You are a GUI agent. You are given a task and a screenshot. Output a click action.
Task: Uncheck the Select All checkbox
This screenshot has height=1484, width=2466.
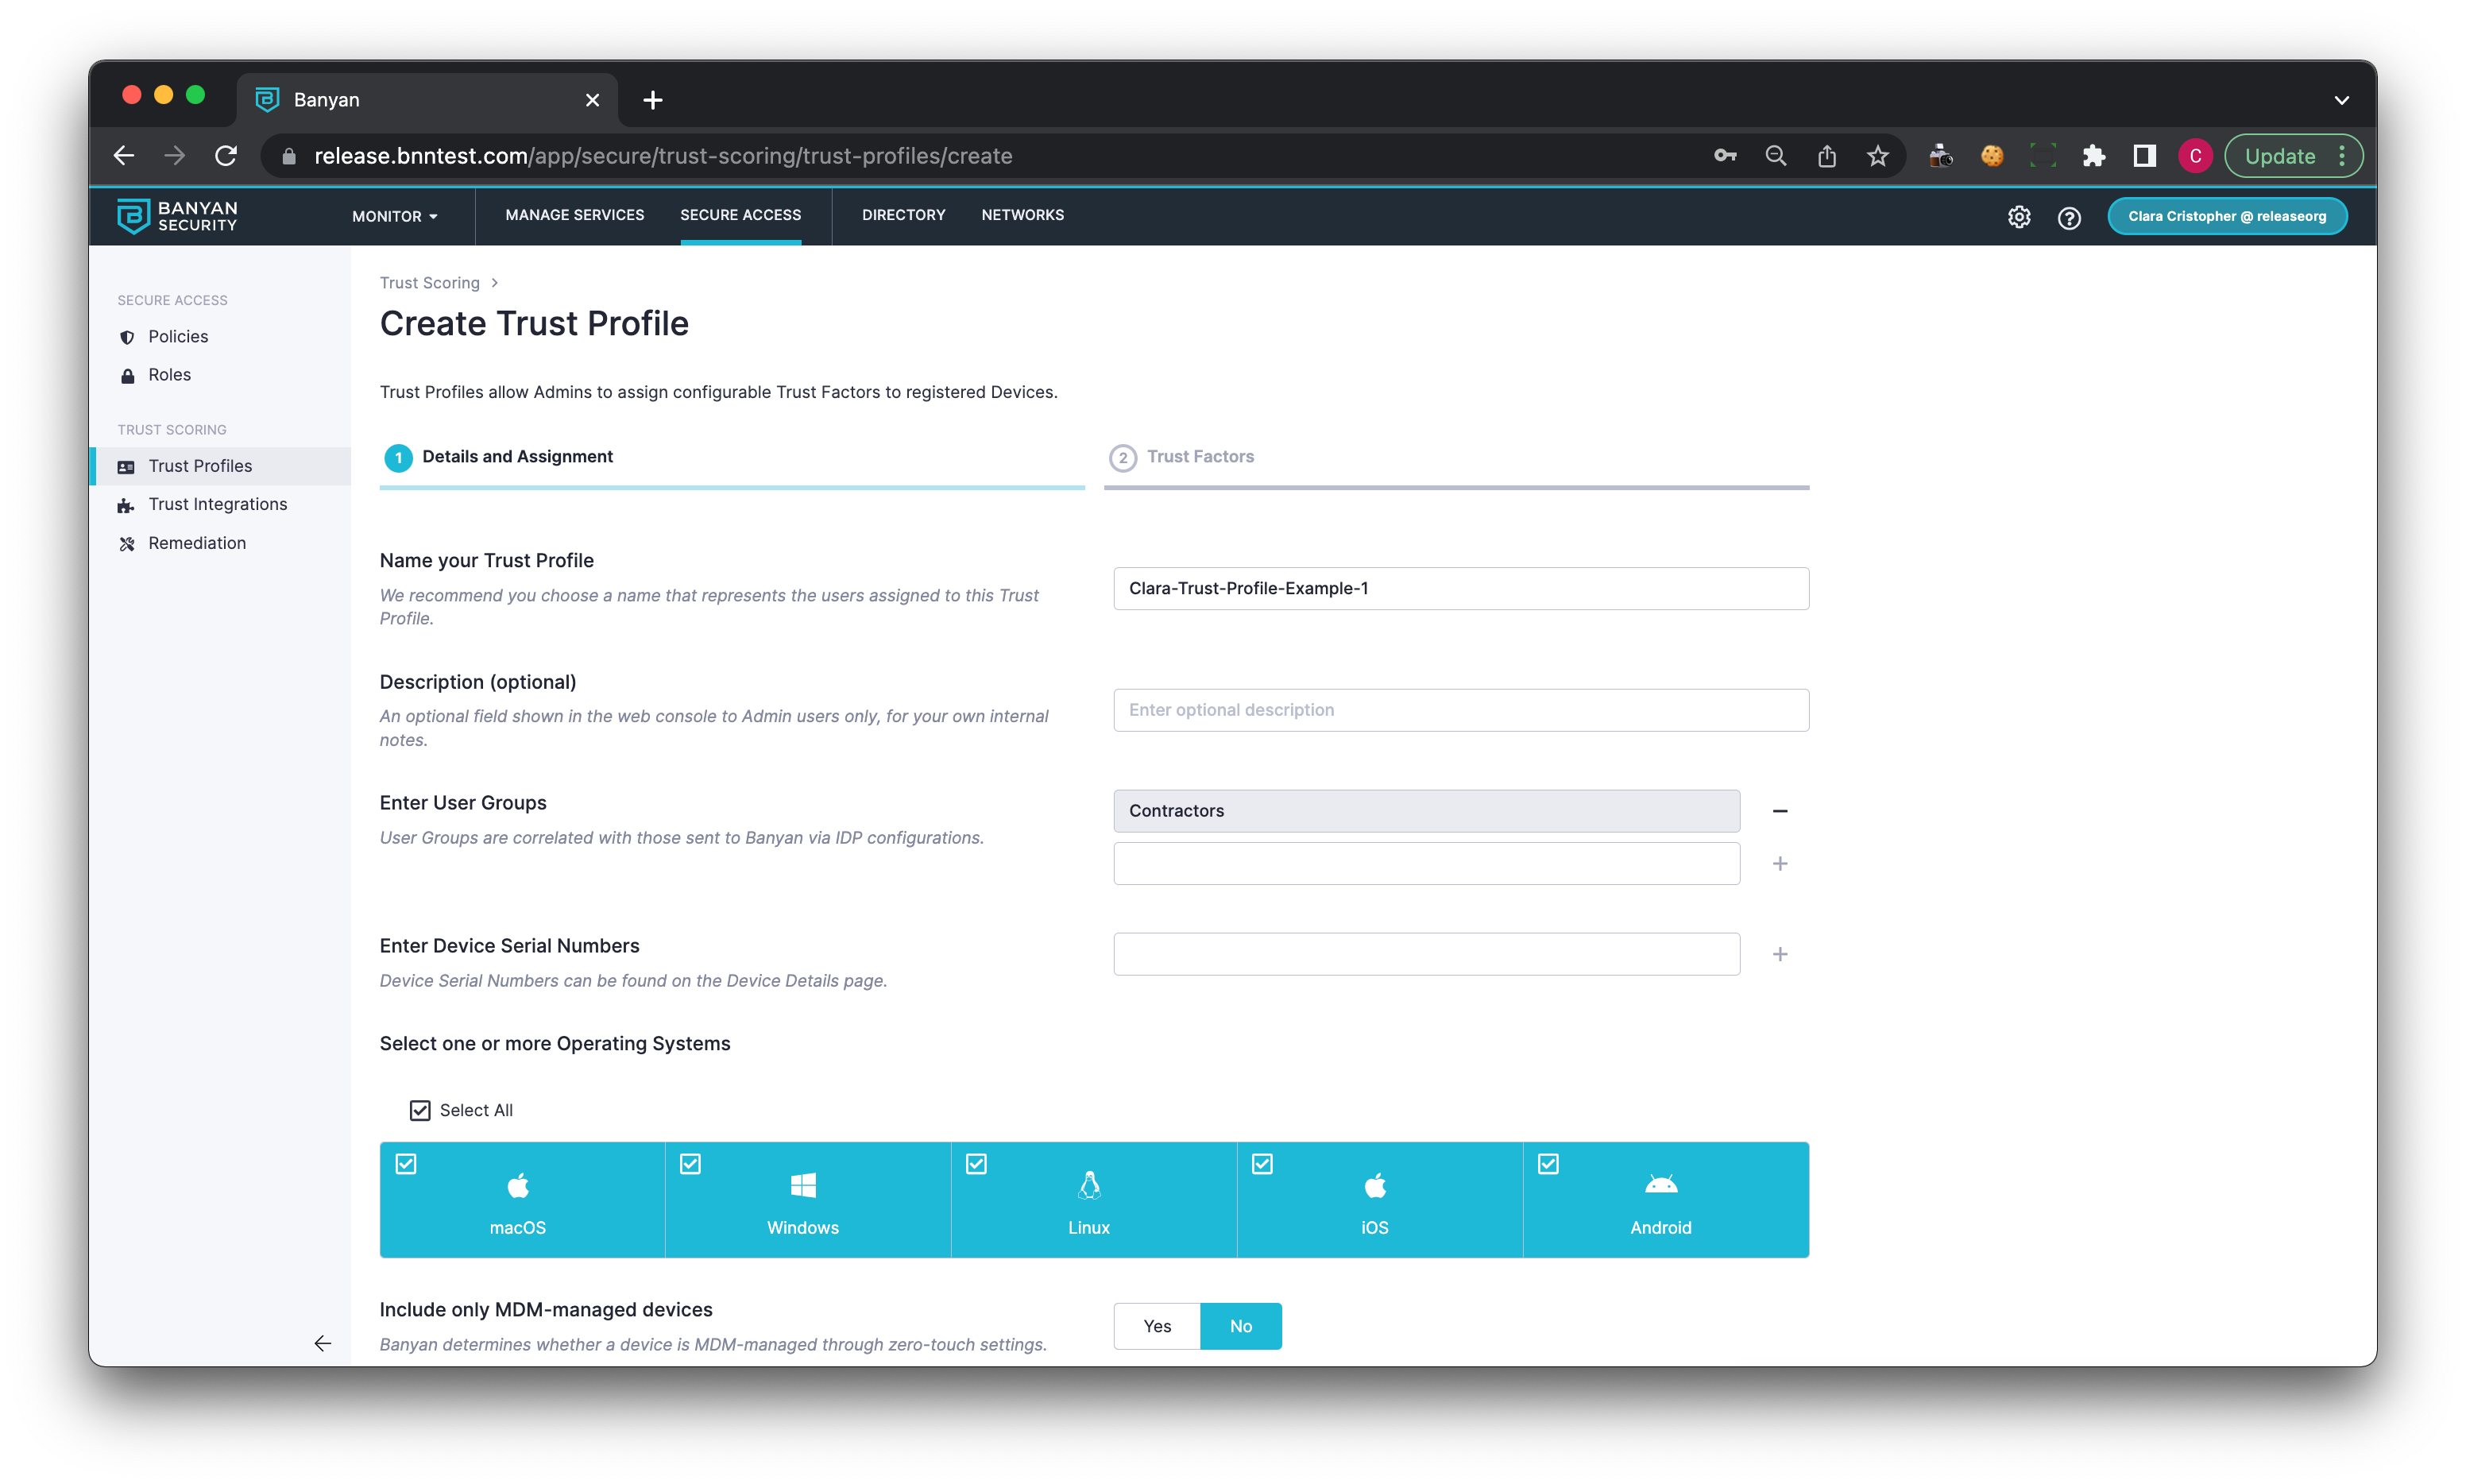[420, 1111]
